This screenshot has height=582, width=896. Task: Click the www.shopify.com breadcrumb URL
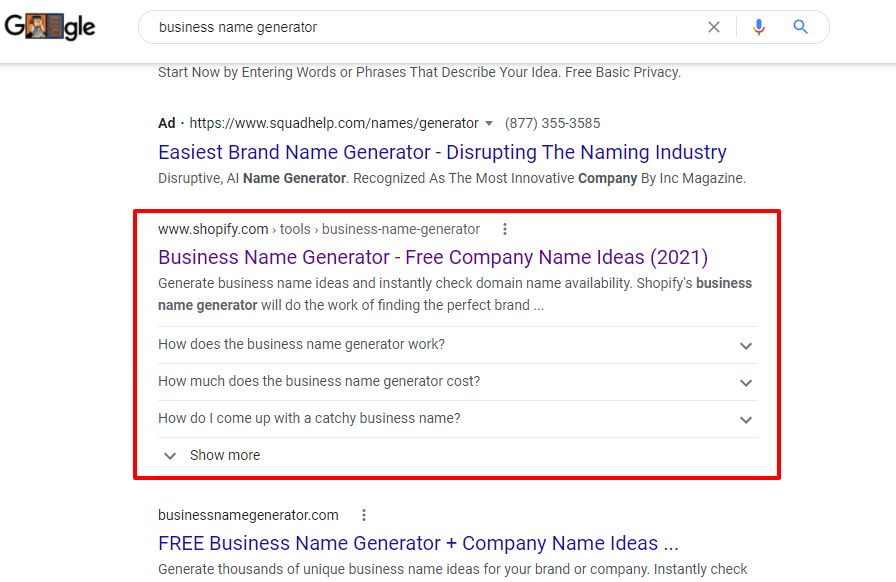coord(213,229)
